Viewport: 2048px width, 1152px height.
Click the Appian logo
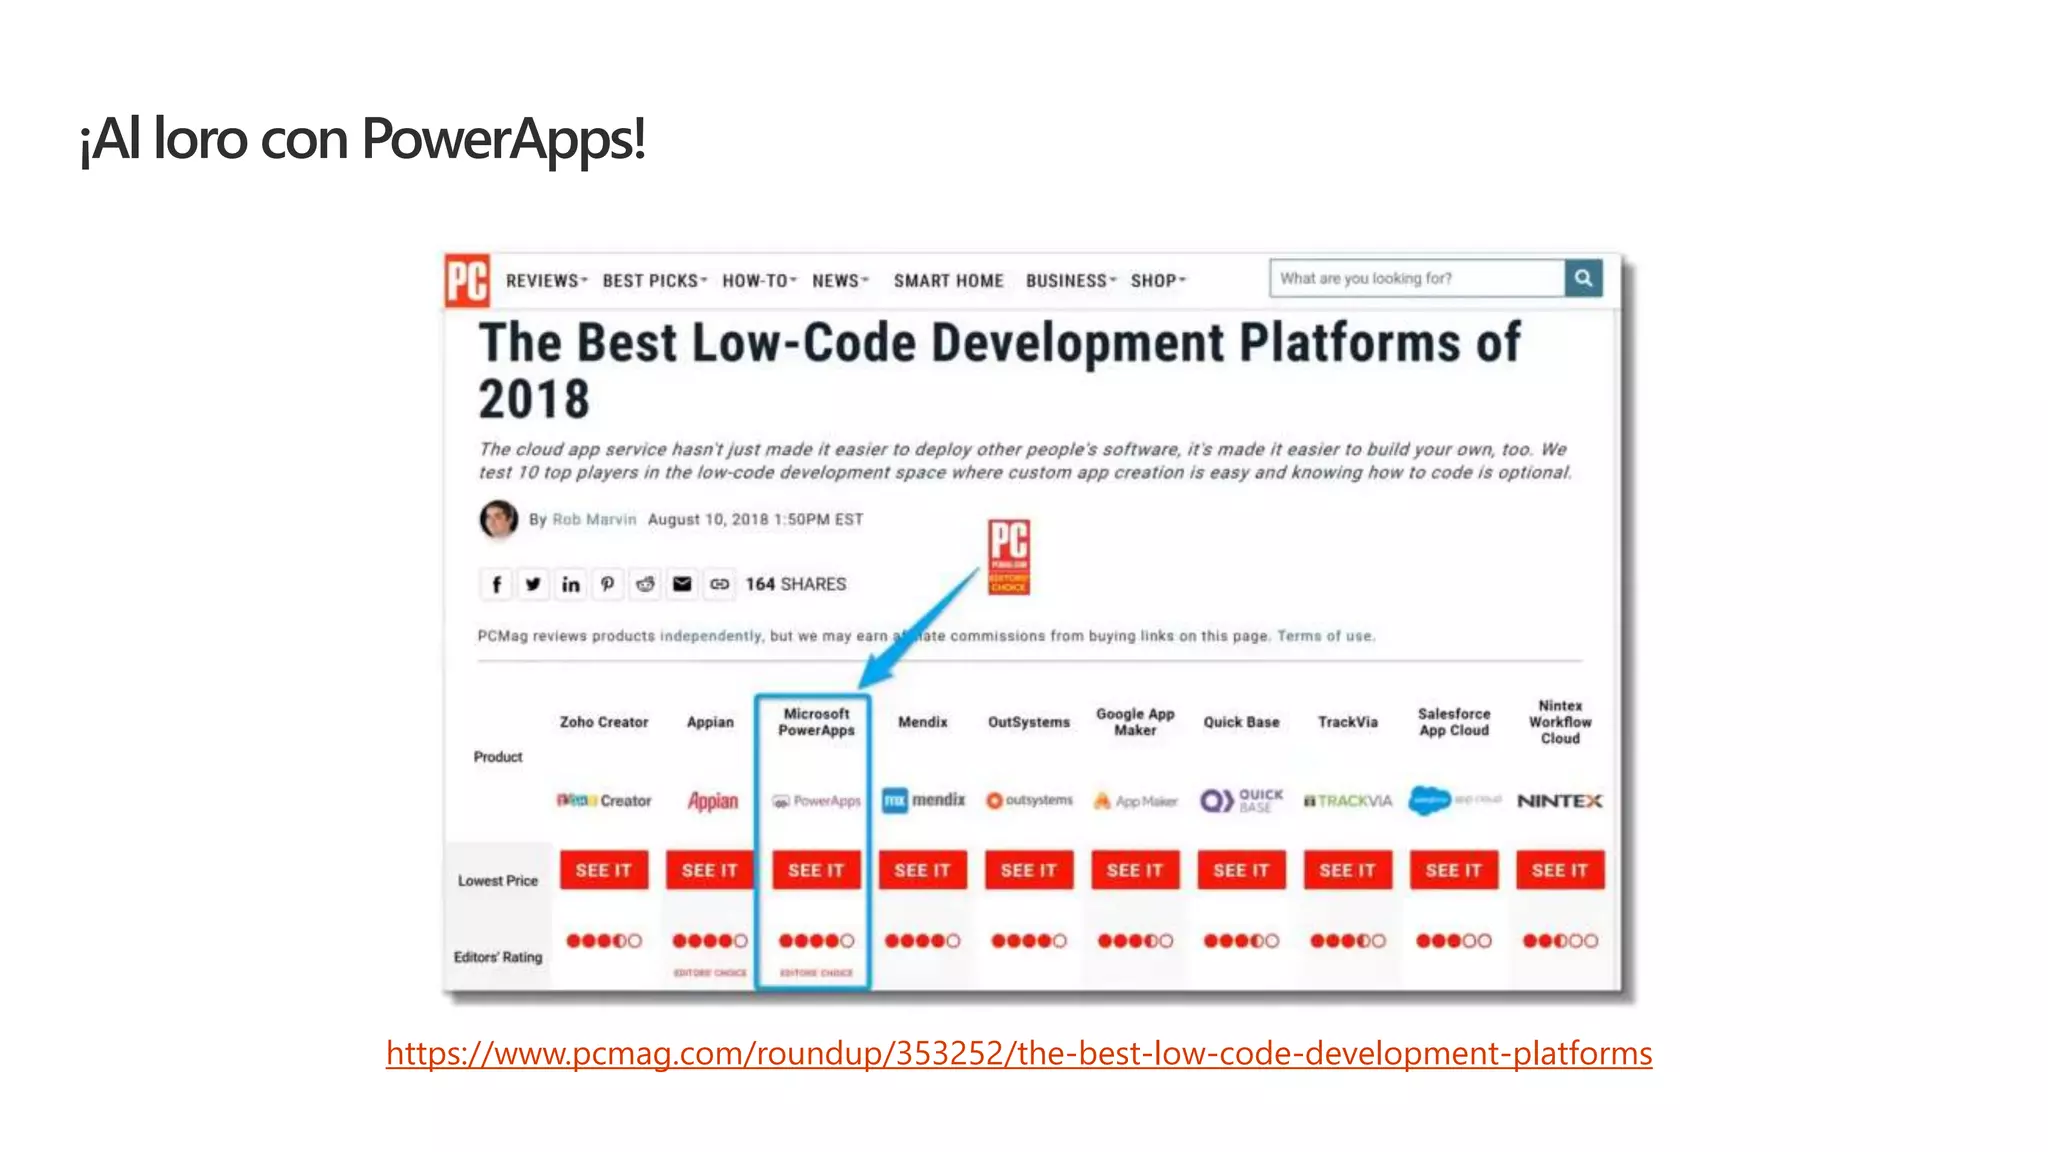712,801
